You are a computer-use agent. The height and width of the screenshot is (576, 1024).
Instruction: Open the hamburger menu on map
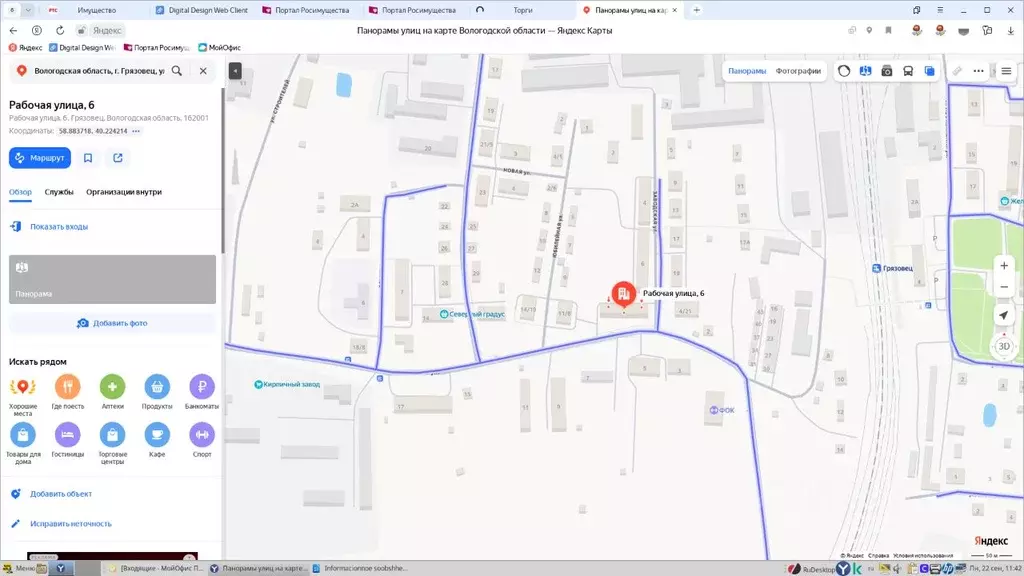1006,71
